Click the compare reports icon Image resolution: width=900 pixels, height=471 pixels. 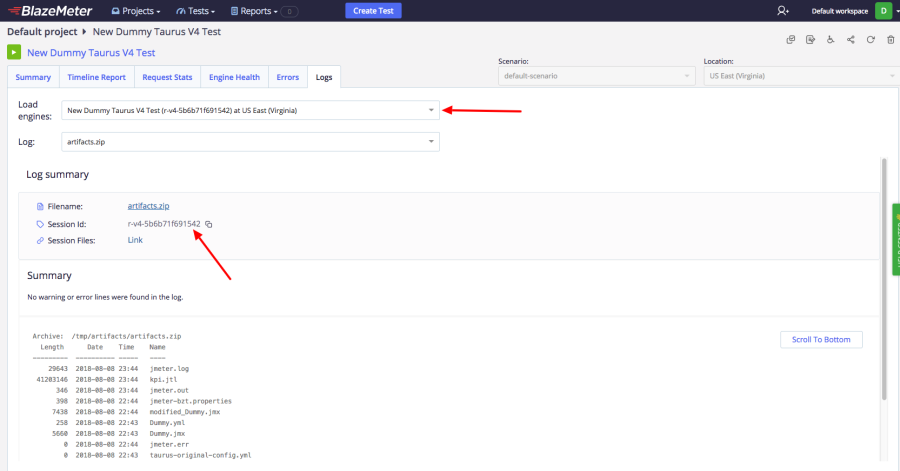click(x=790, y=40)
